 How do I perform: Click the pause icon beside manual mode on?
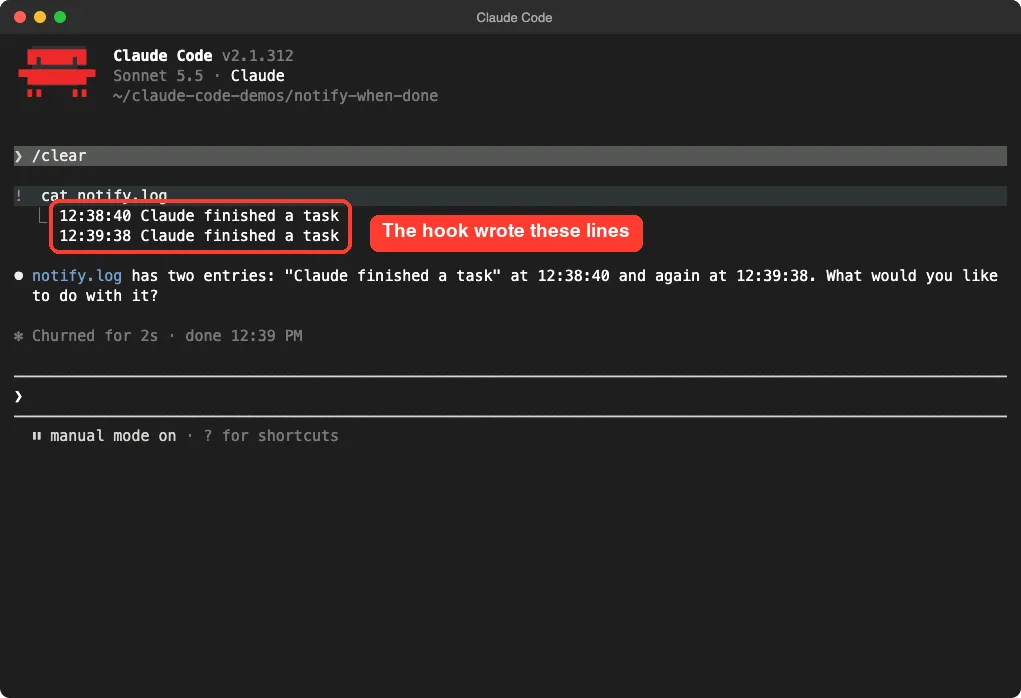pyautogui.click(x=36, y=436)
